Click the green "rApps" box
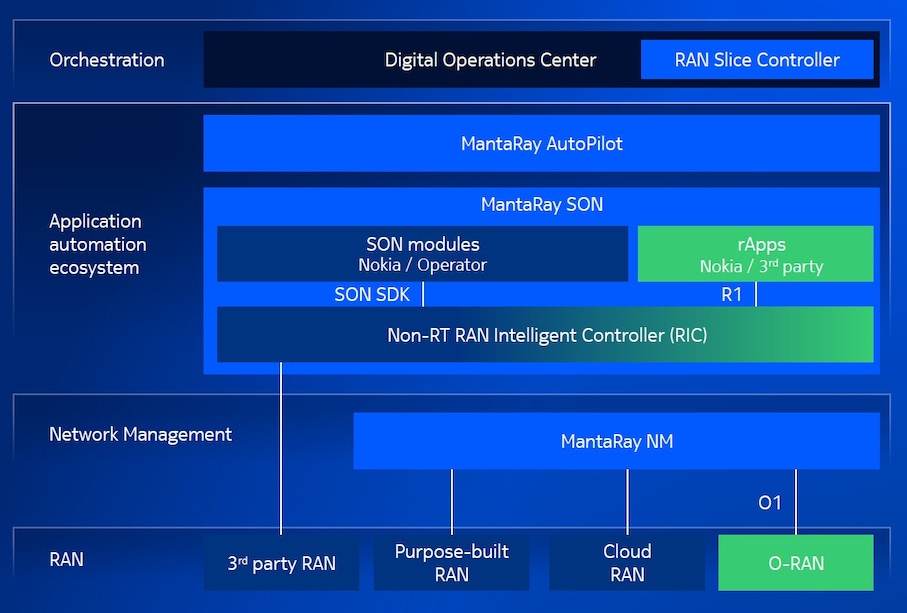This screenshot has height=613, width=907. [x=755, y=254]
